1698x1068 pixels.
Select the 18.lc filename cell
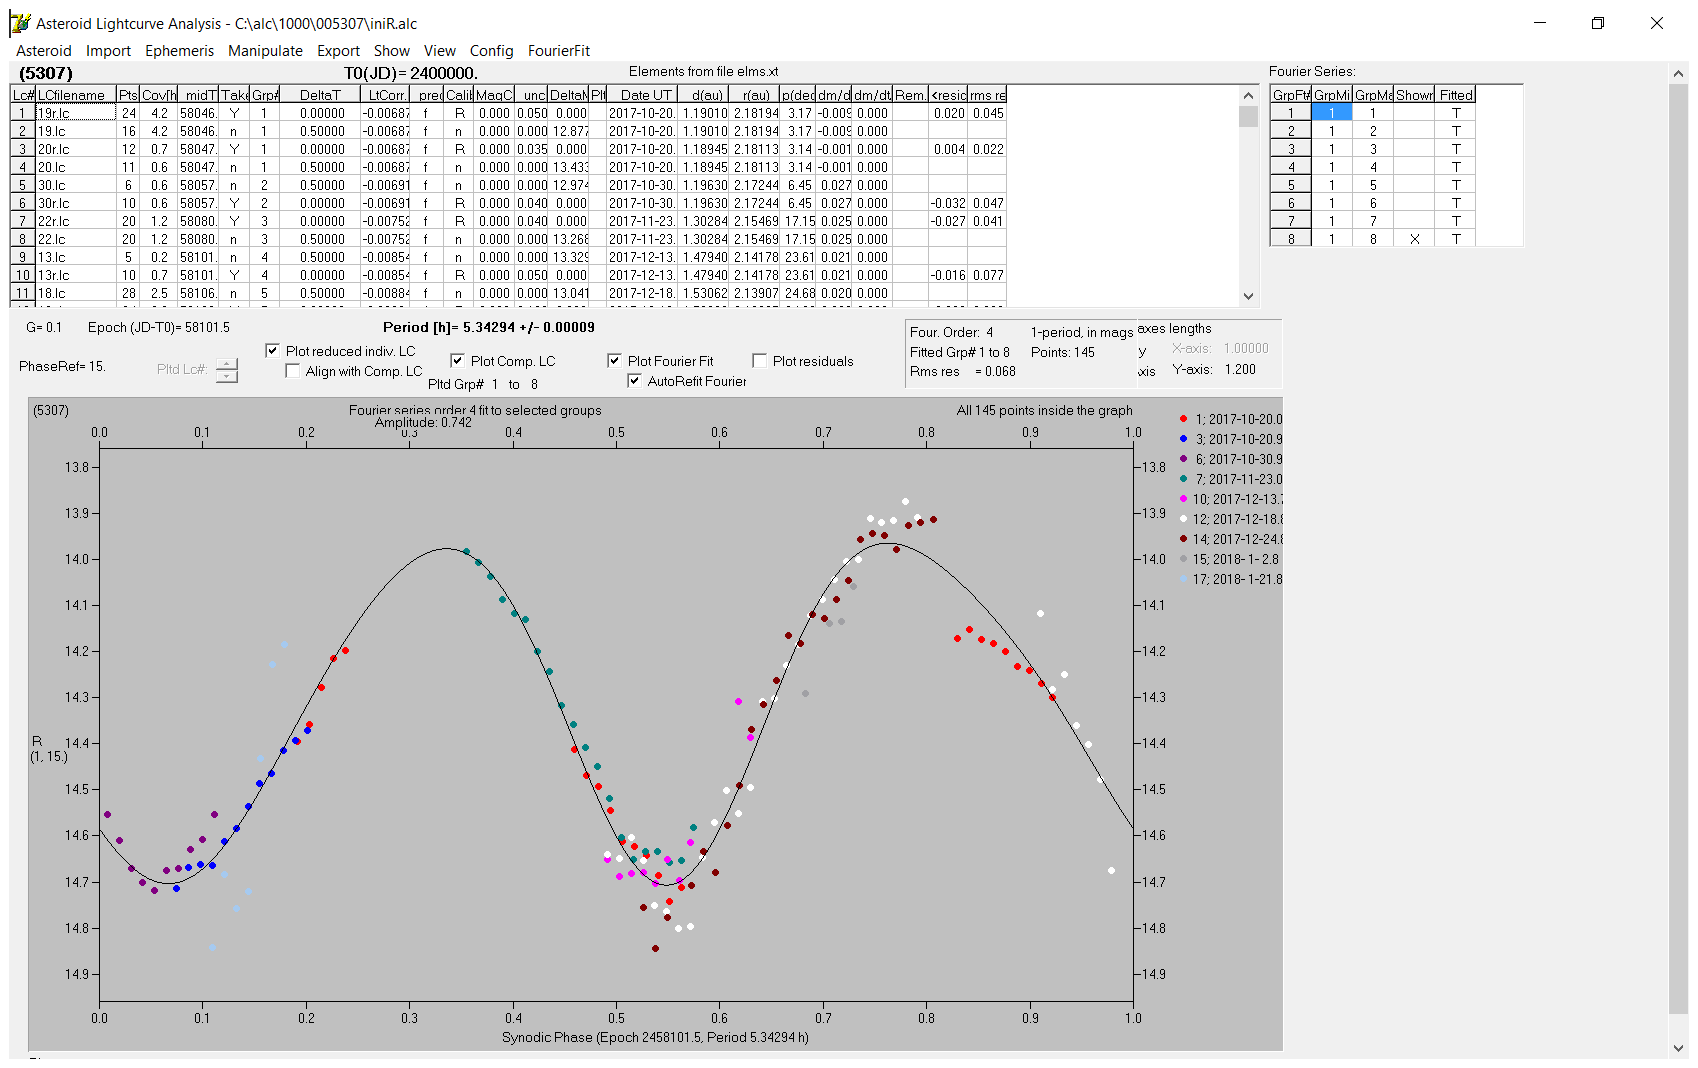(76, 293)
